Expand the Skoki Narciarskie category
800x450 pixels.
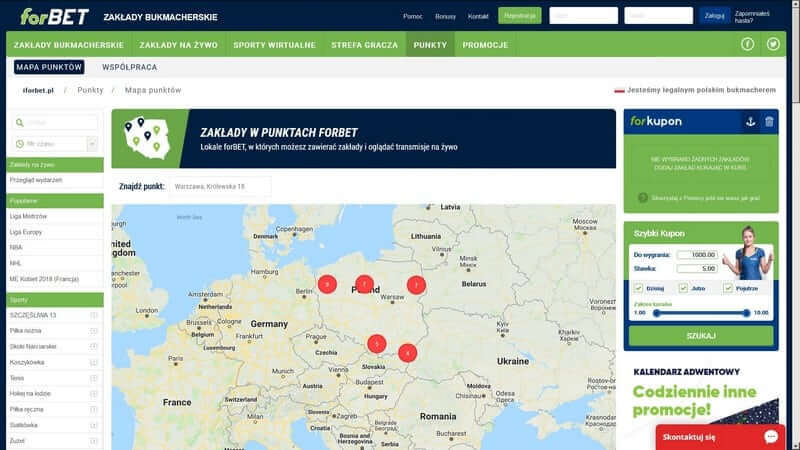point(94,346)
